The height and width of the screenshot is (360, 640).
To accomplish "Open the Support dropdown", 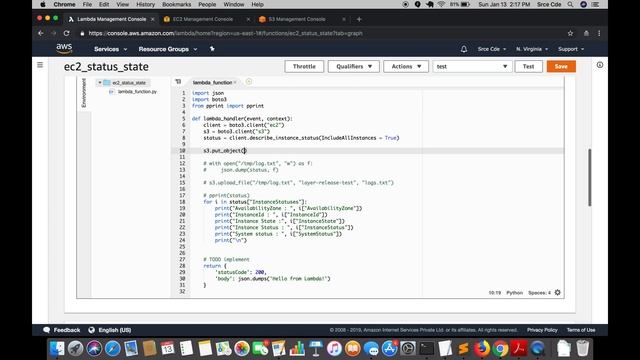I will [571, 49].
